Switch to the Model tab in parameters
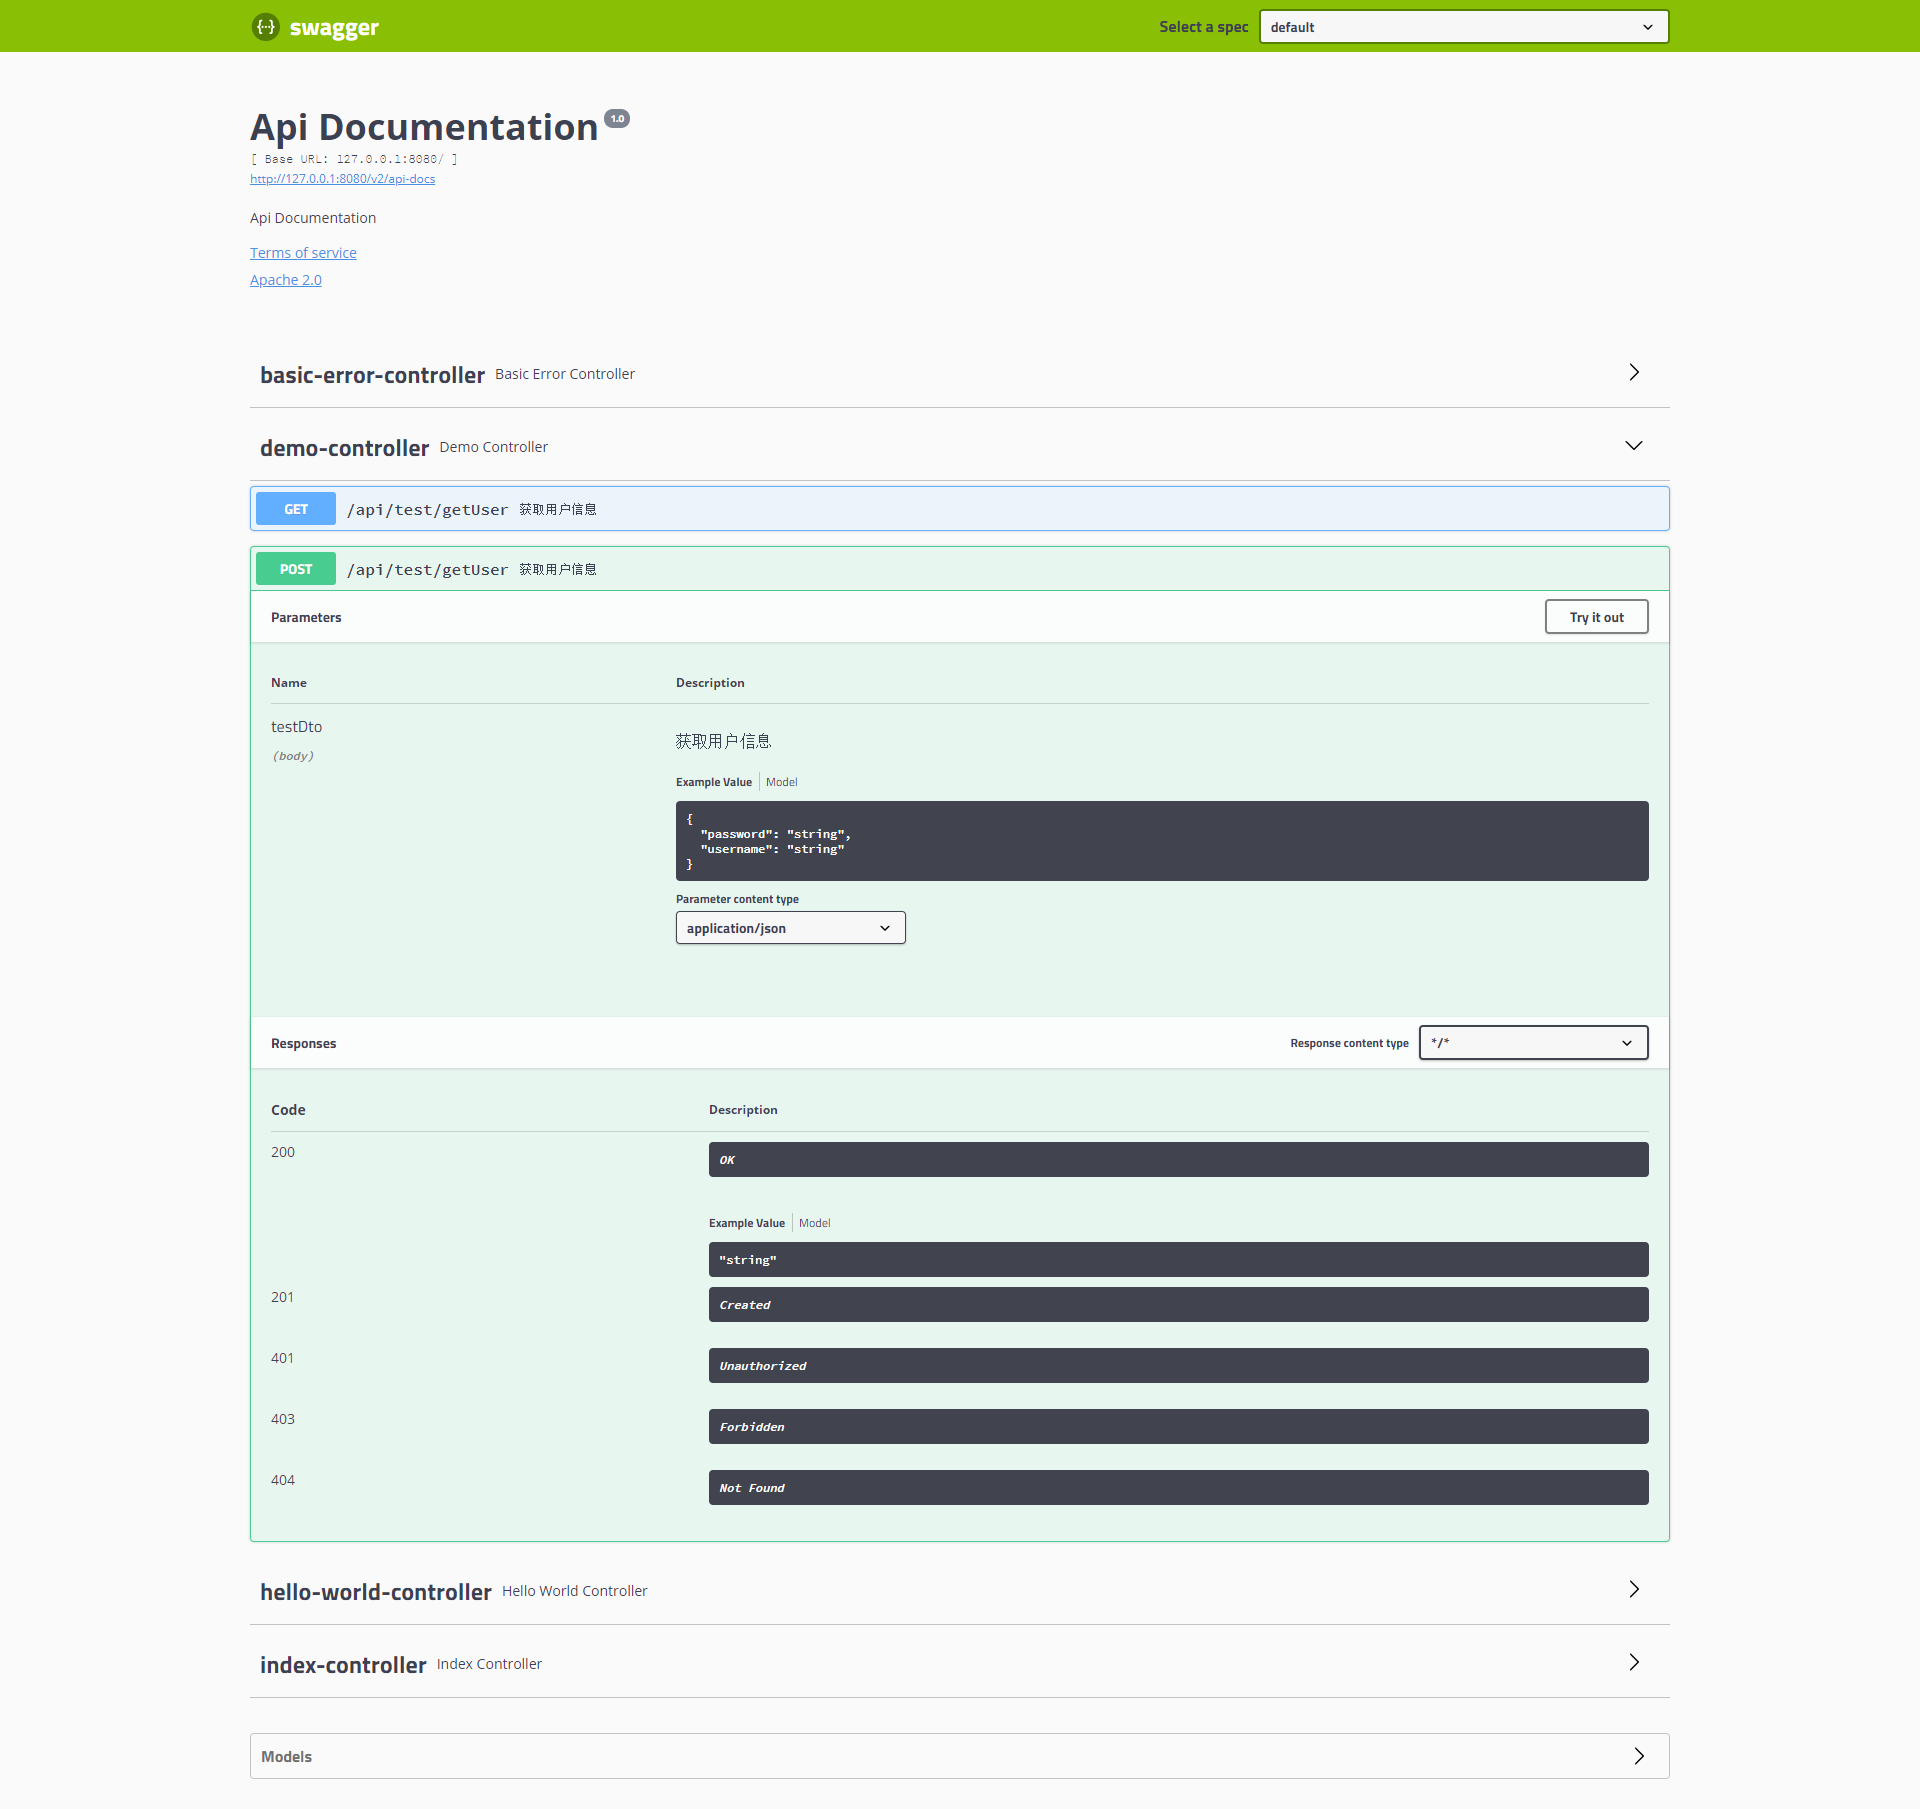Viewport: 1920px width, 1809px height. (781, 780)
